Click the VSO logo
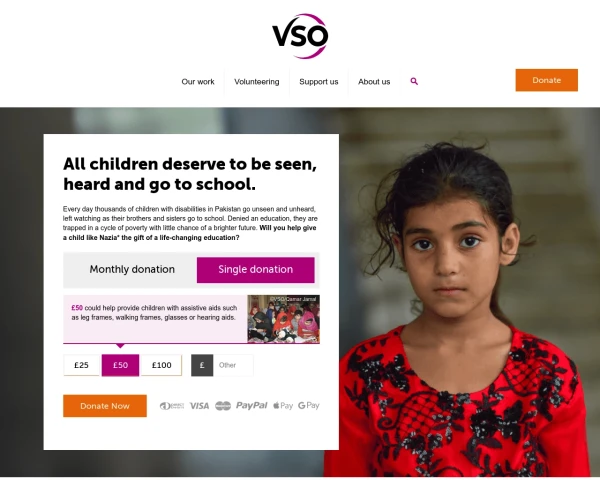This screenshot has width=600, height=480. click(300, 36)
